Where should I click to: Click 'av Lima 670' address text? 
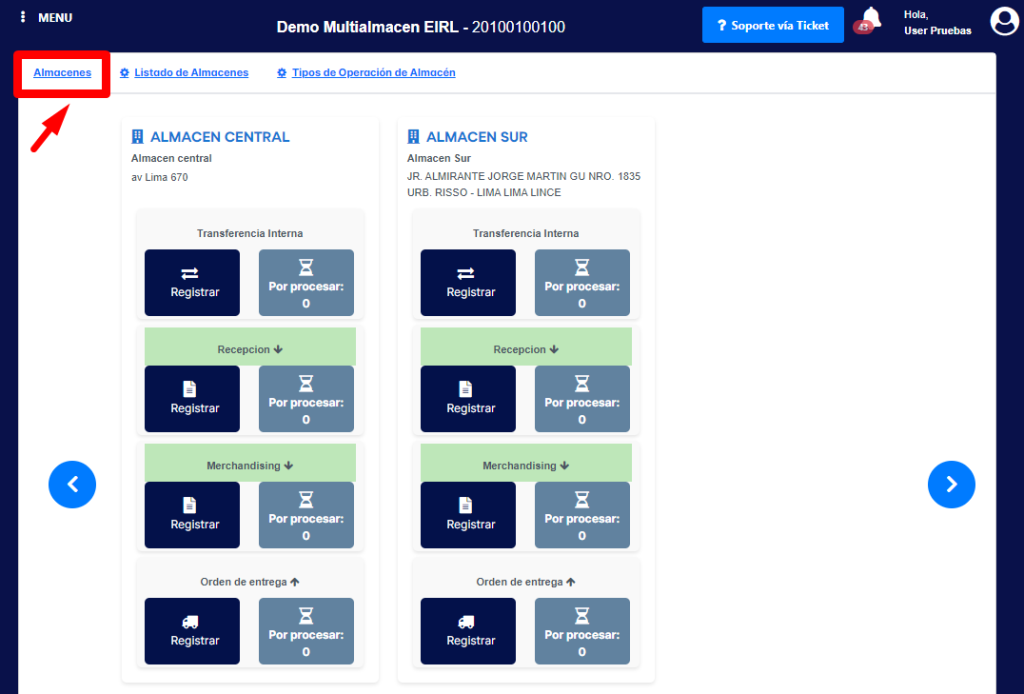[159, 177]
